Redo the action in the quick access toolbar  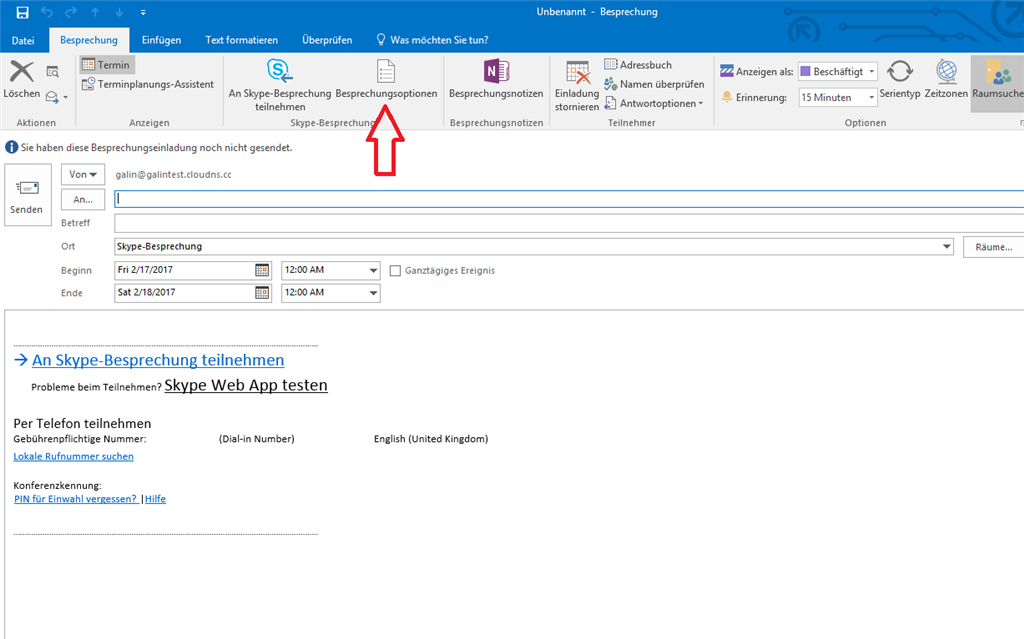coord(71,12)
